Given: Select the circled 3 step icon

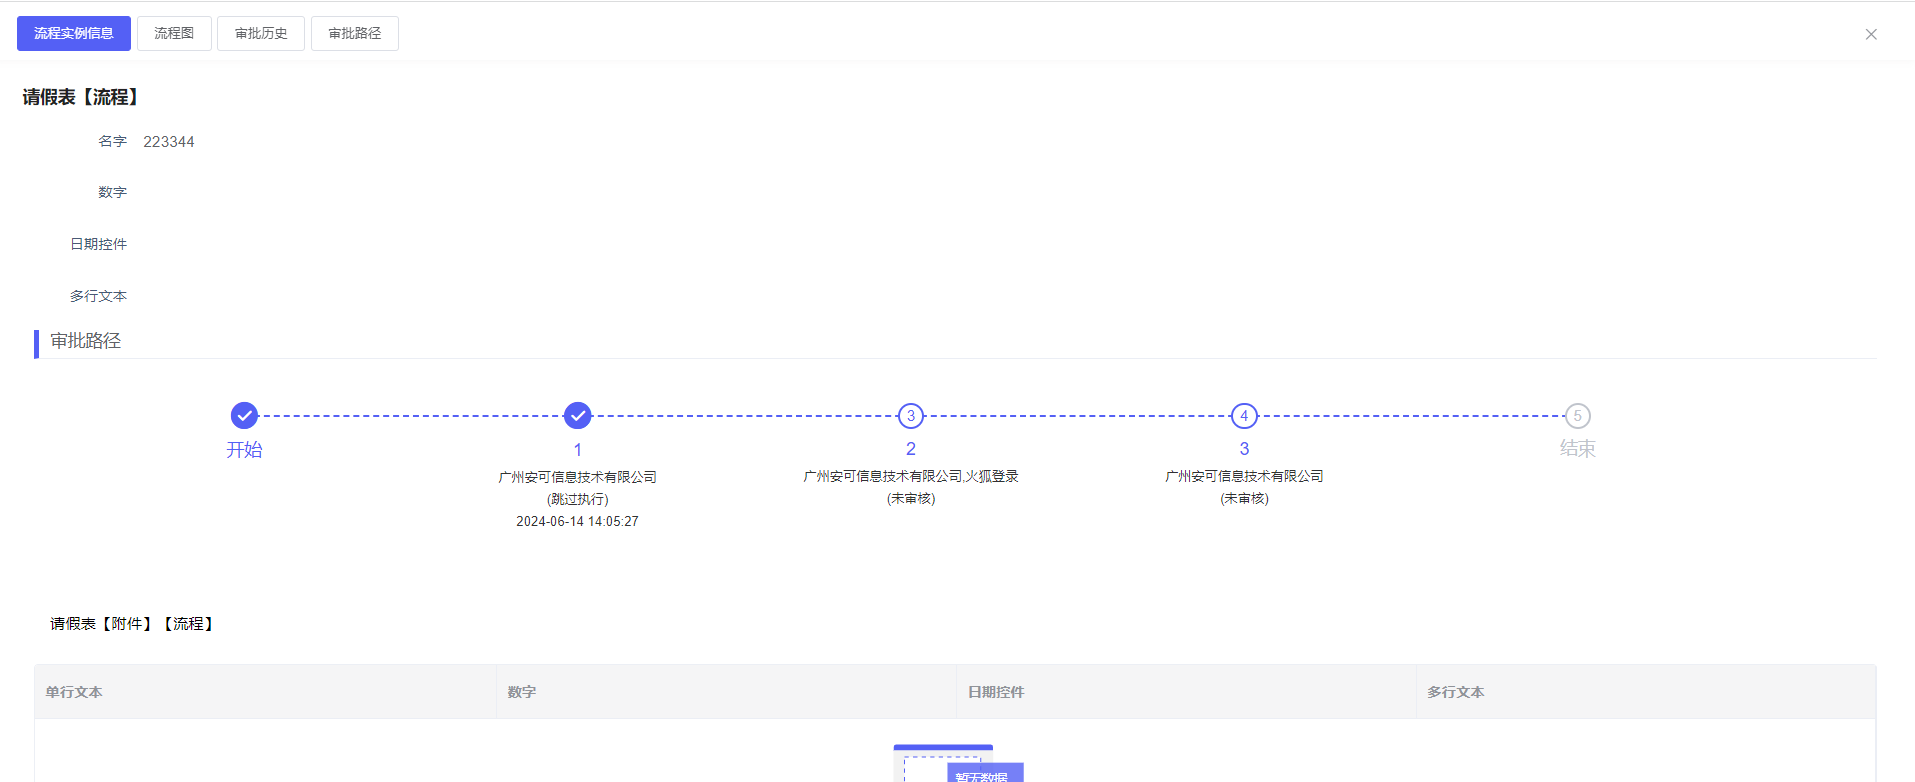Looking at the screenshot, I should [910, 415].
